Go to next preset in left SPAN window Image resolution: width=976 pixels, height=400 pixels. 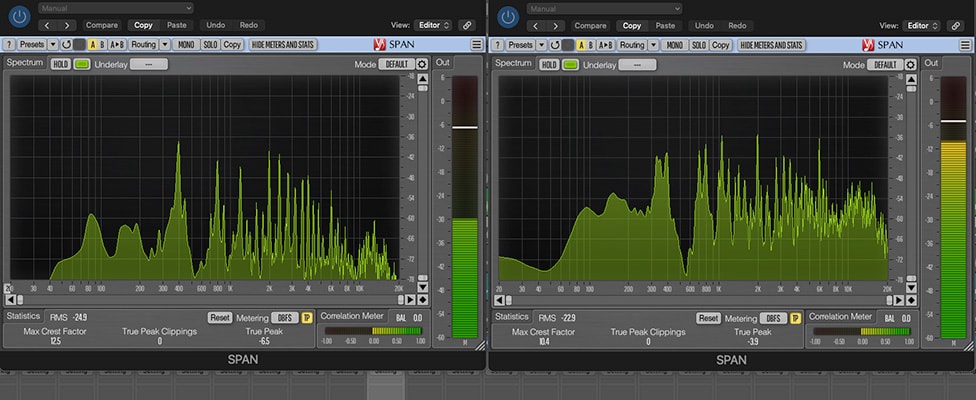tap(67, 26)
